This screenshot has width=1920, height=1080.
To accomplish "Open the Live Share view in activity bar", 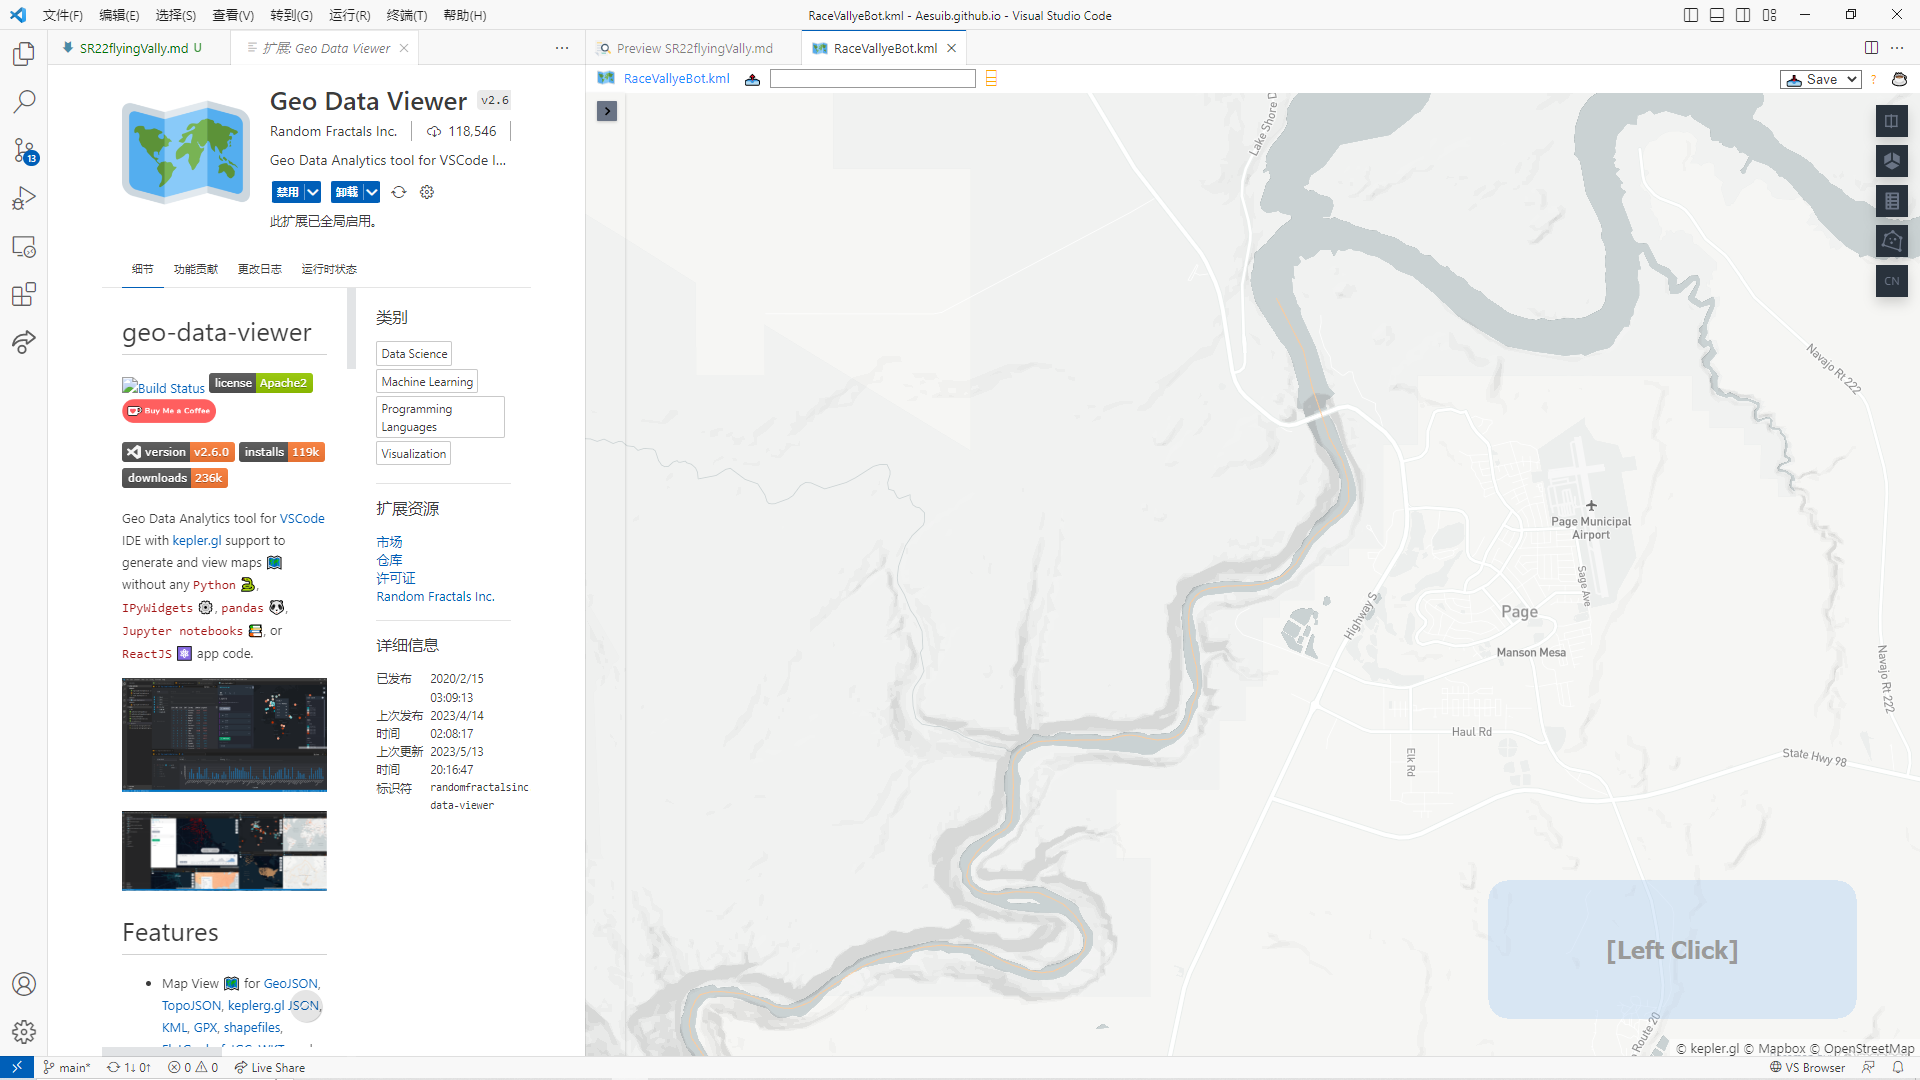I will (24, 342).
